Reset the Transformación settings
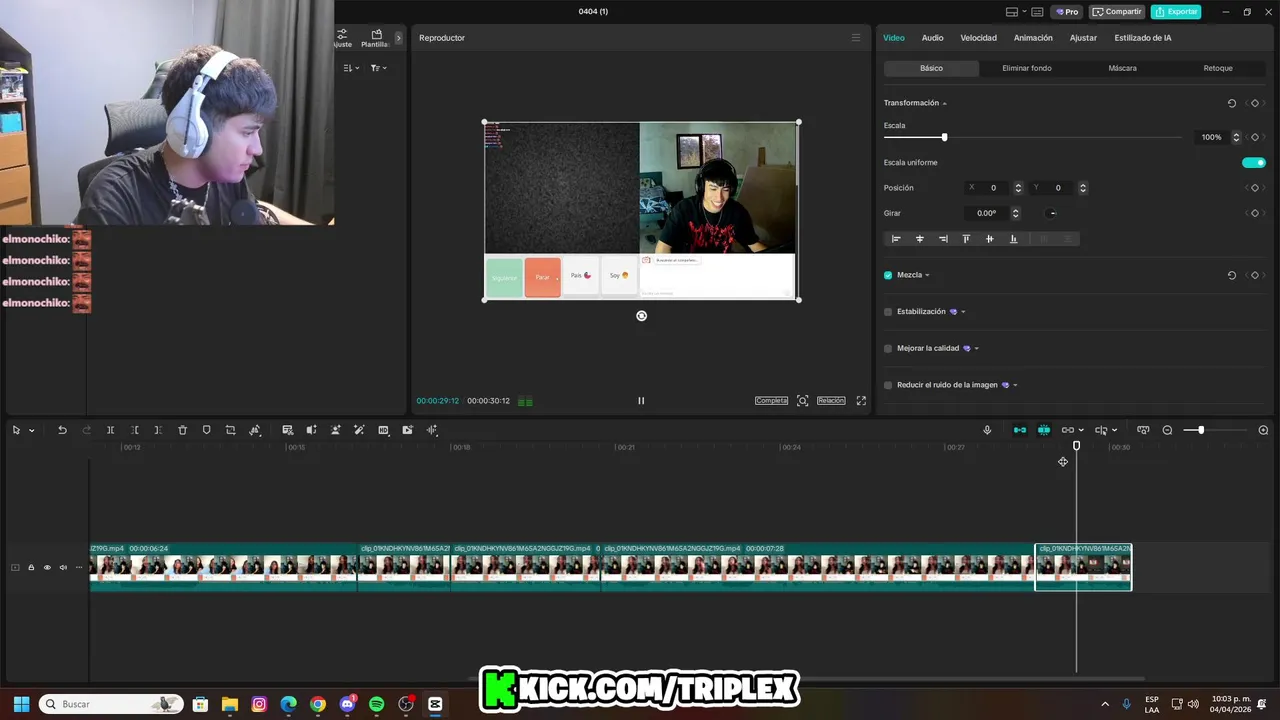 [x=1232, y=103]
